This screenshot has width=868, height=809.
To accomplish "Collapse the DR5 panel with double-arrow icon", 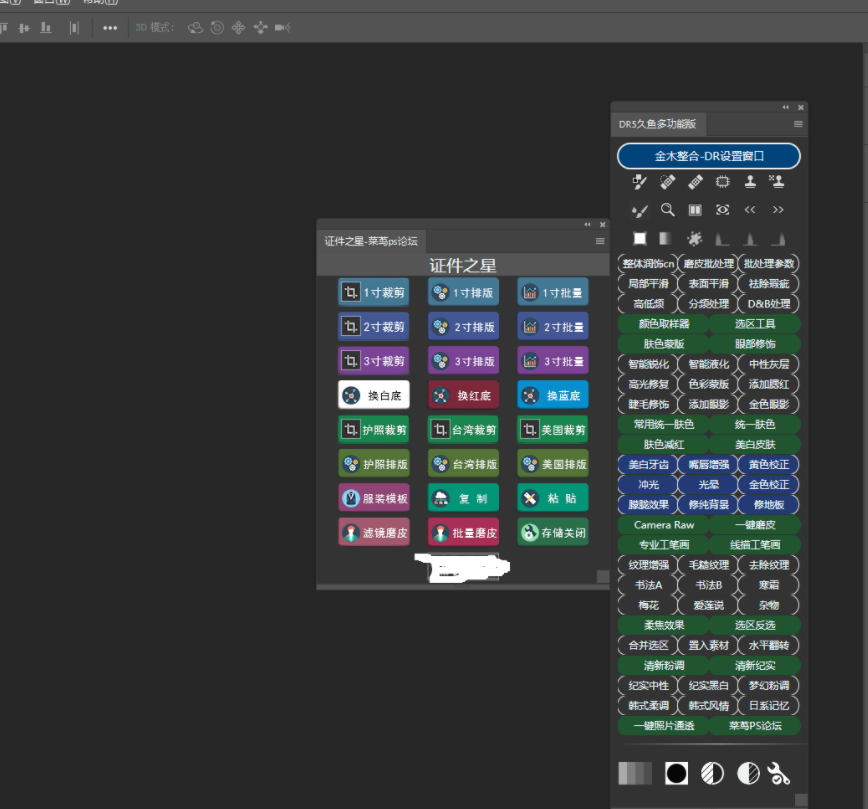I will (785, 107).
